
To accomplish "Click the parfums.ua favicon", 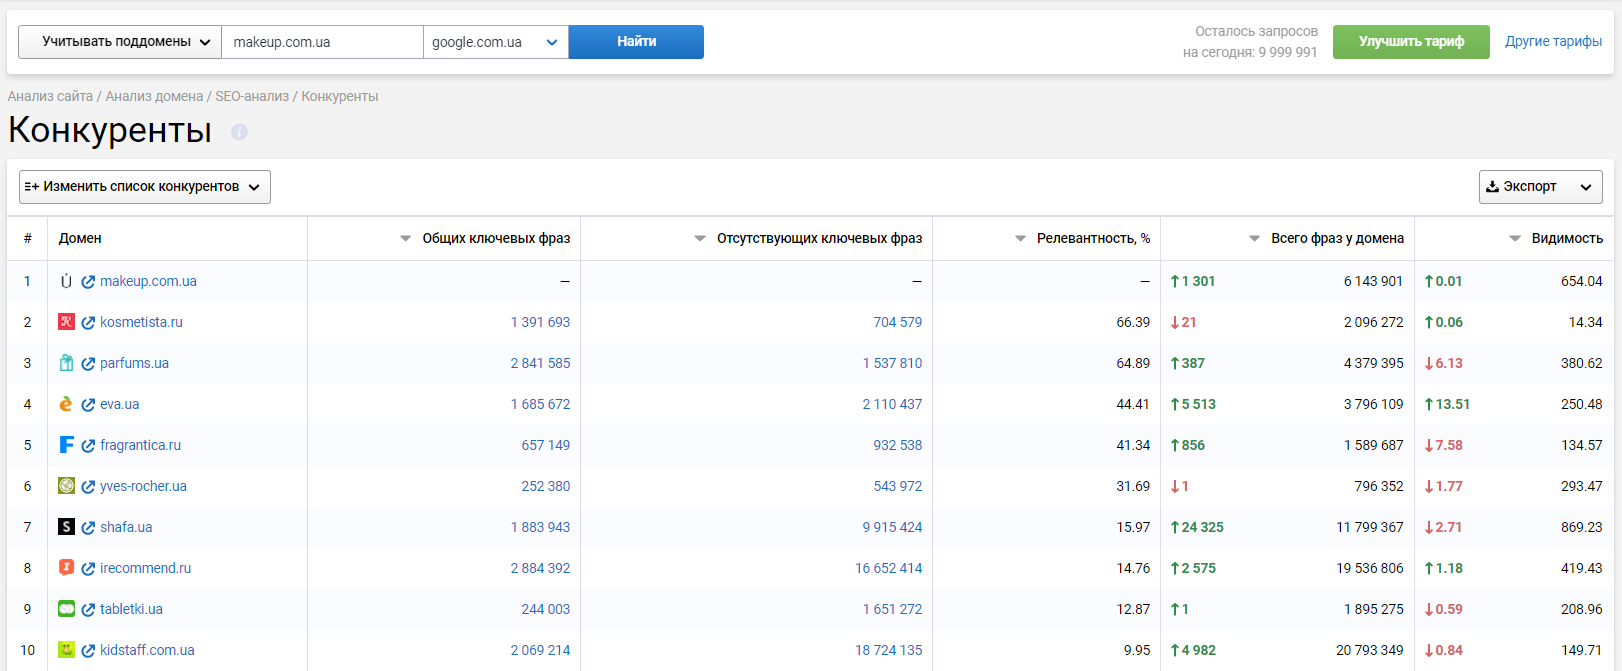I will tap(66, 363).
